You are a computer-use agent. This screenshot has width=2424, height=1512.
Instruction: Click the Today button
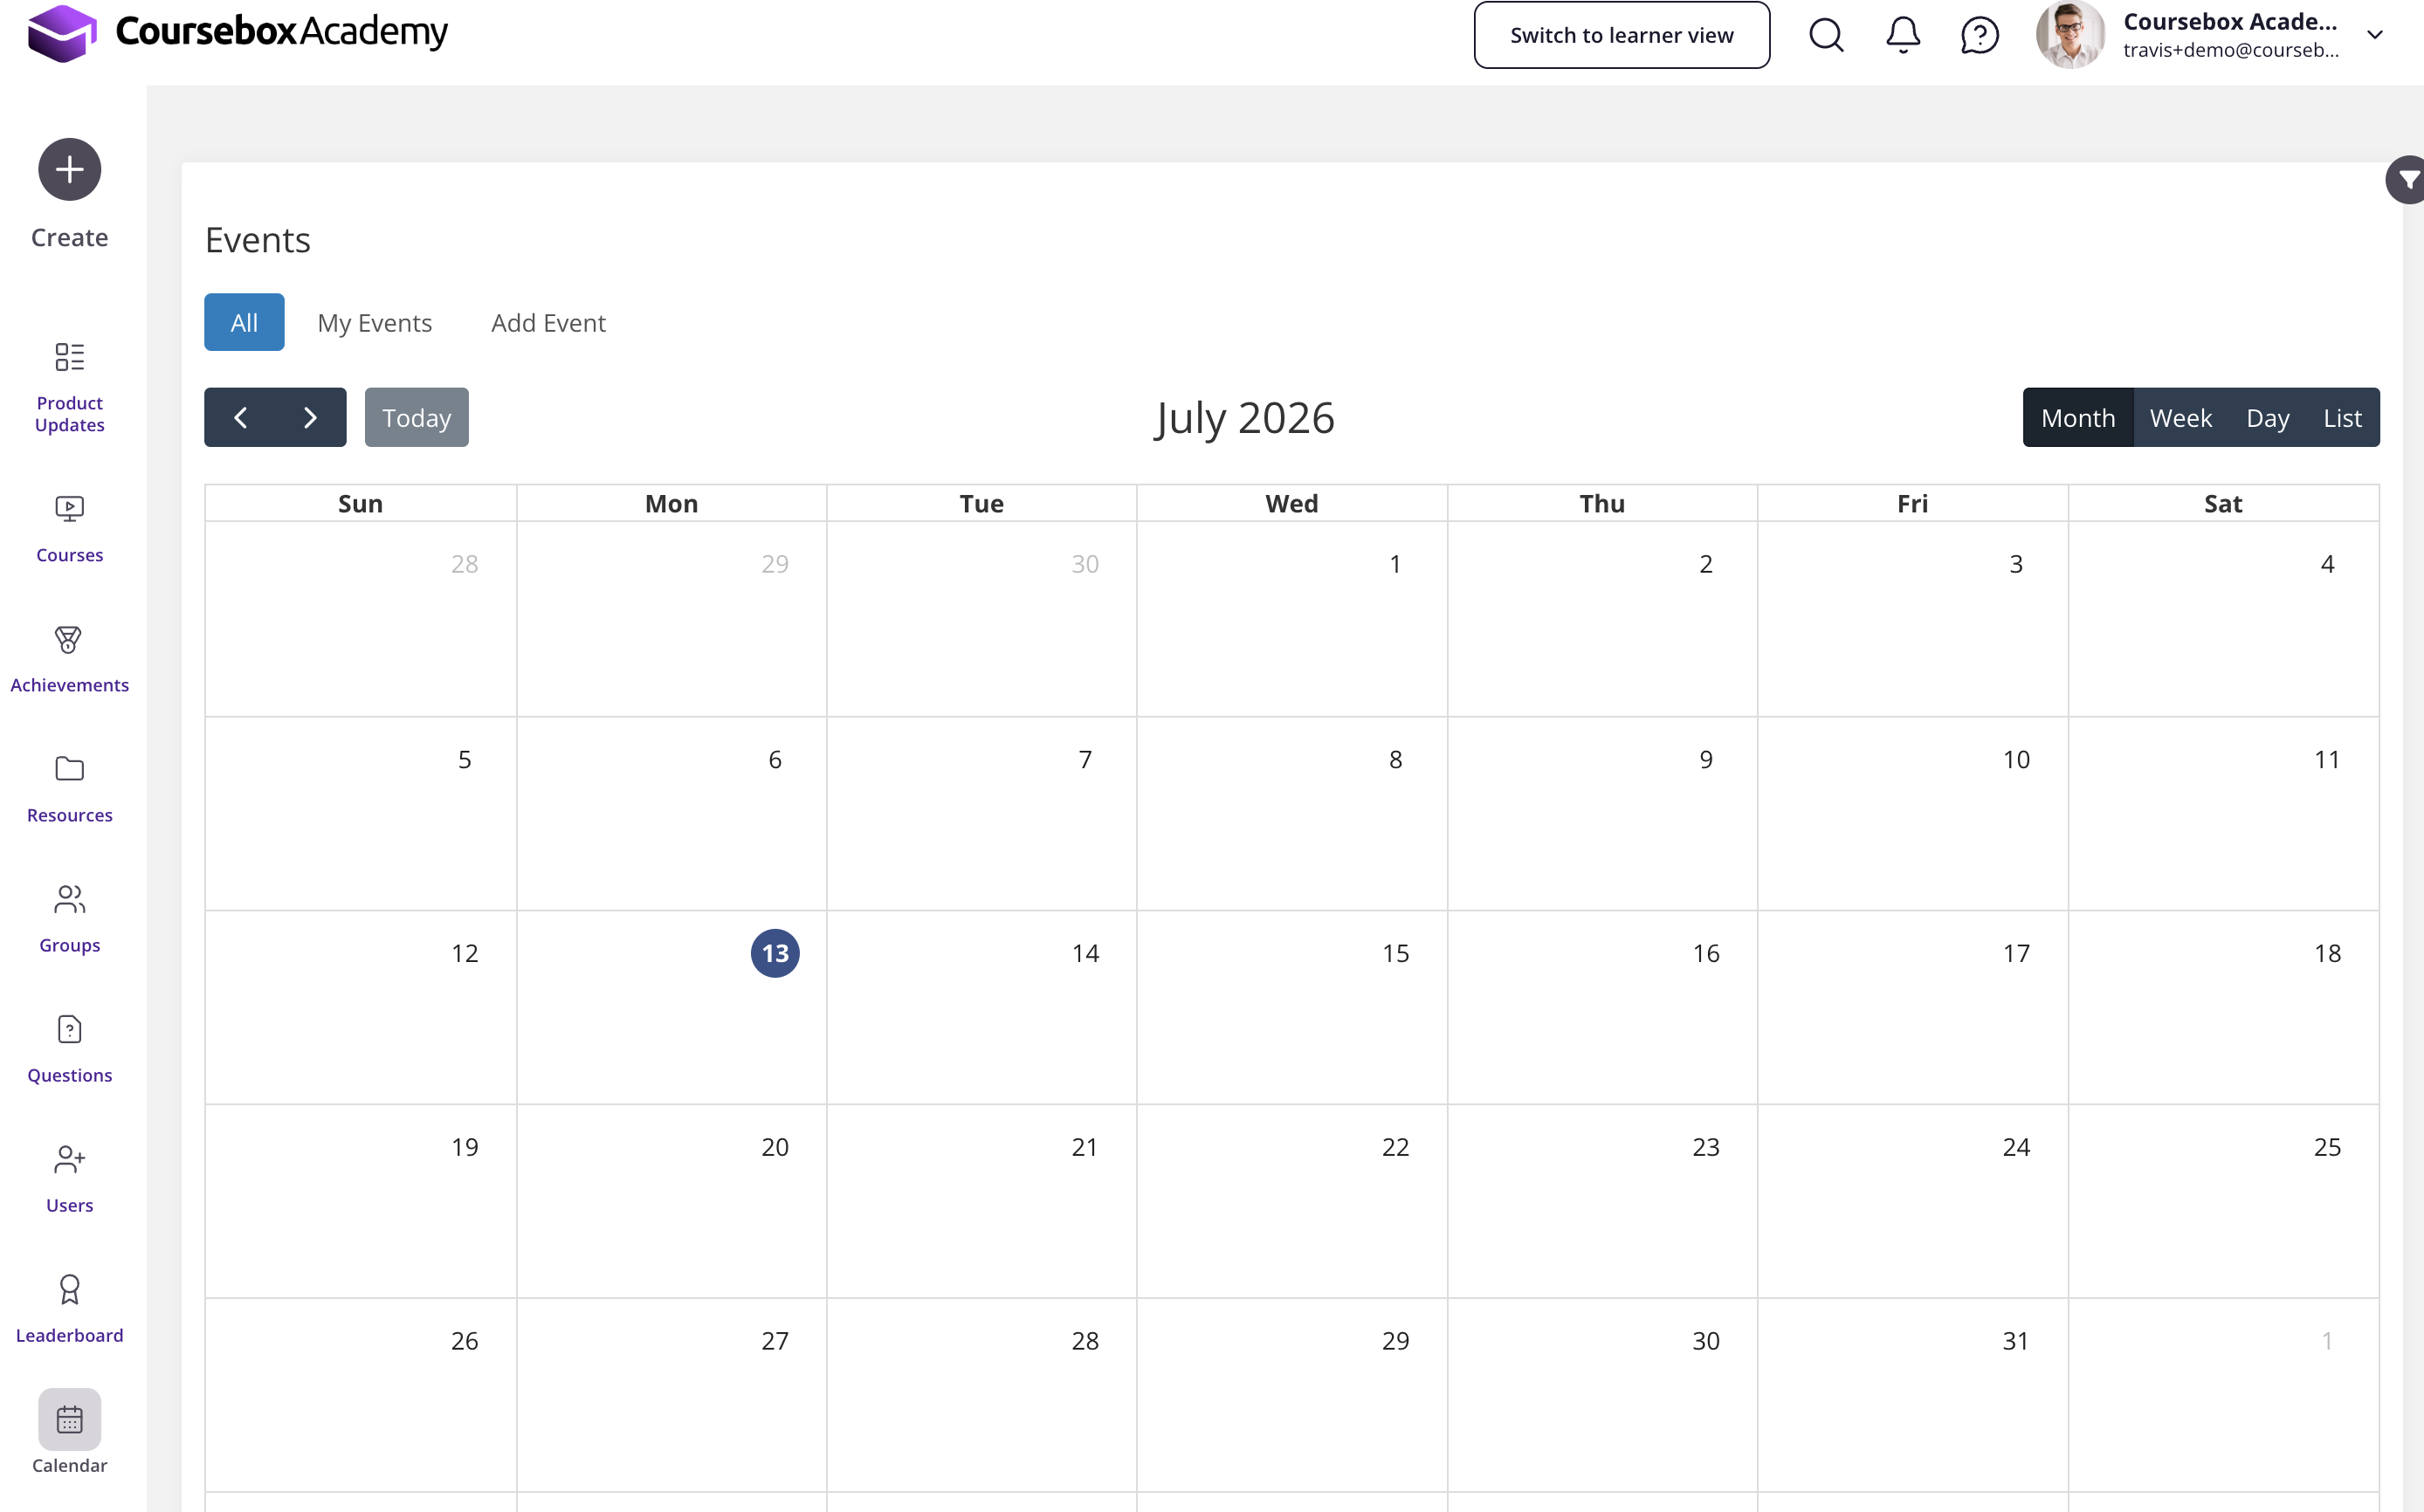[x=416, y=417]
